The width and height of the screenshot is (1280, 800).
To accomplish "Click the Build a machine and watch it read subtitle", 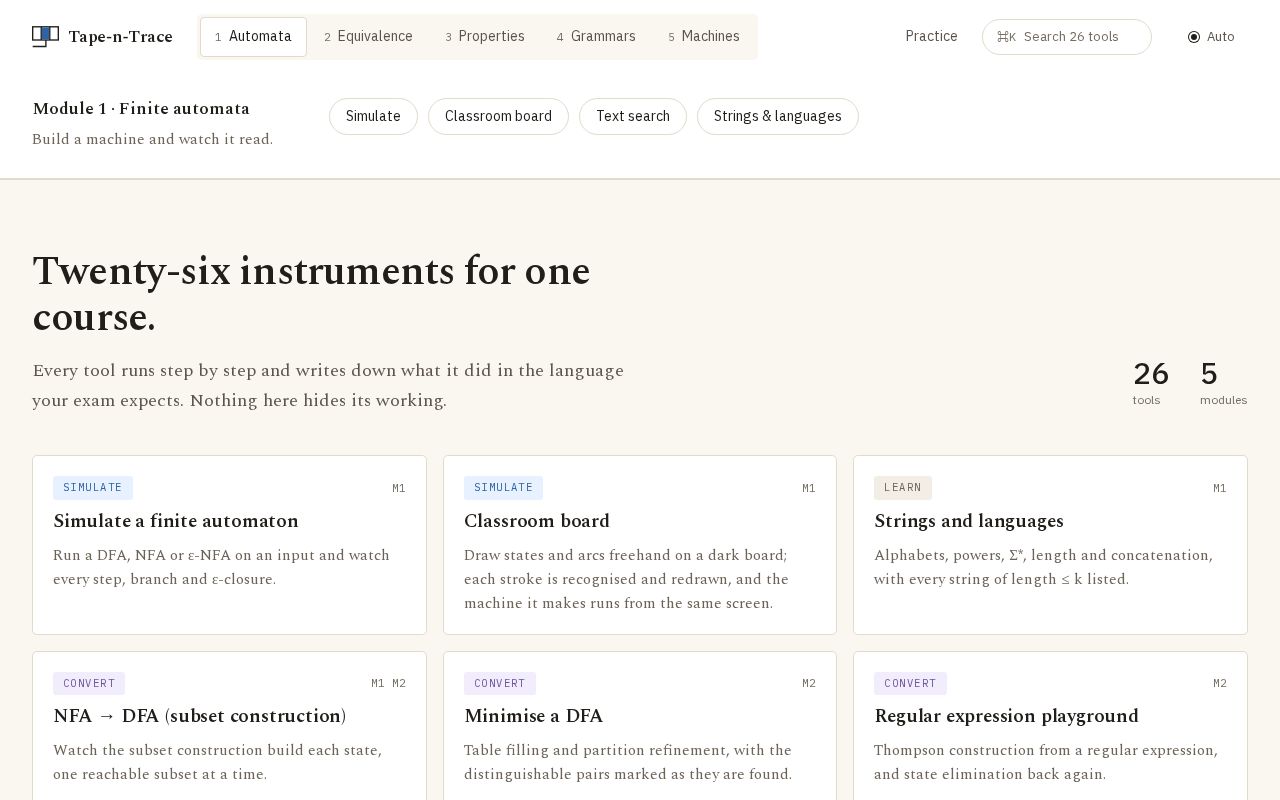I will [x=153, y=139].
